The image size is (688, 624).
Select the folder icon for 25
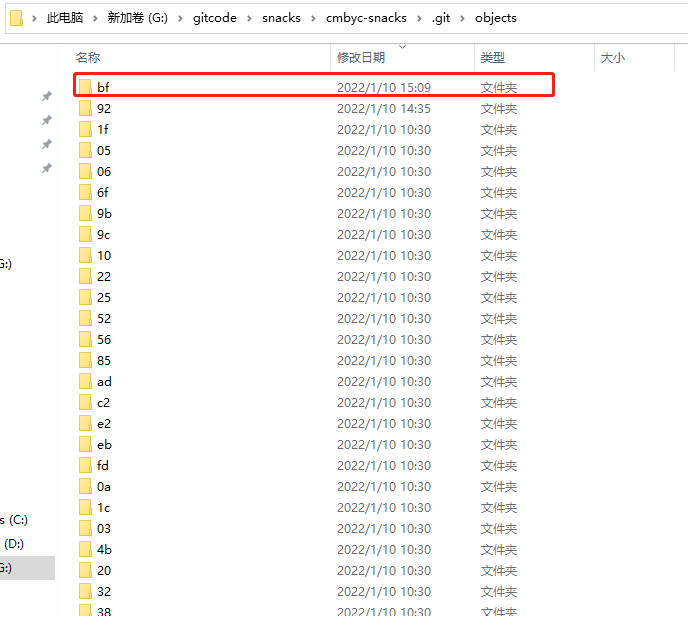(85, 297)
